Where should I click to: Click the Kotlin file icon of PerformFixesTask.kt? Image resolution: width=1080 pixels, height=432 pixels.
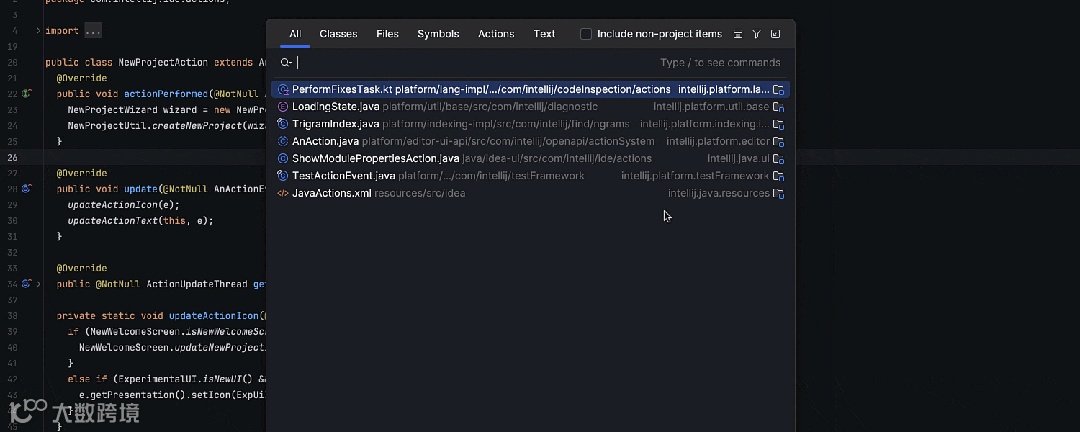click(x=282, y=90)
